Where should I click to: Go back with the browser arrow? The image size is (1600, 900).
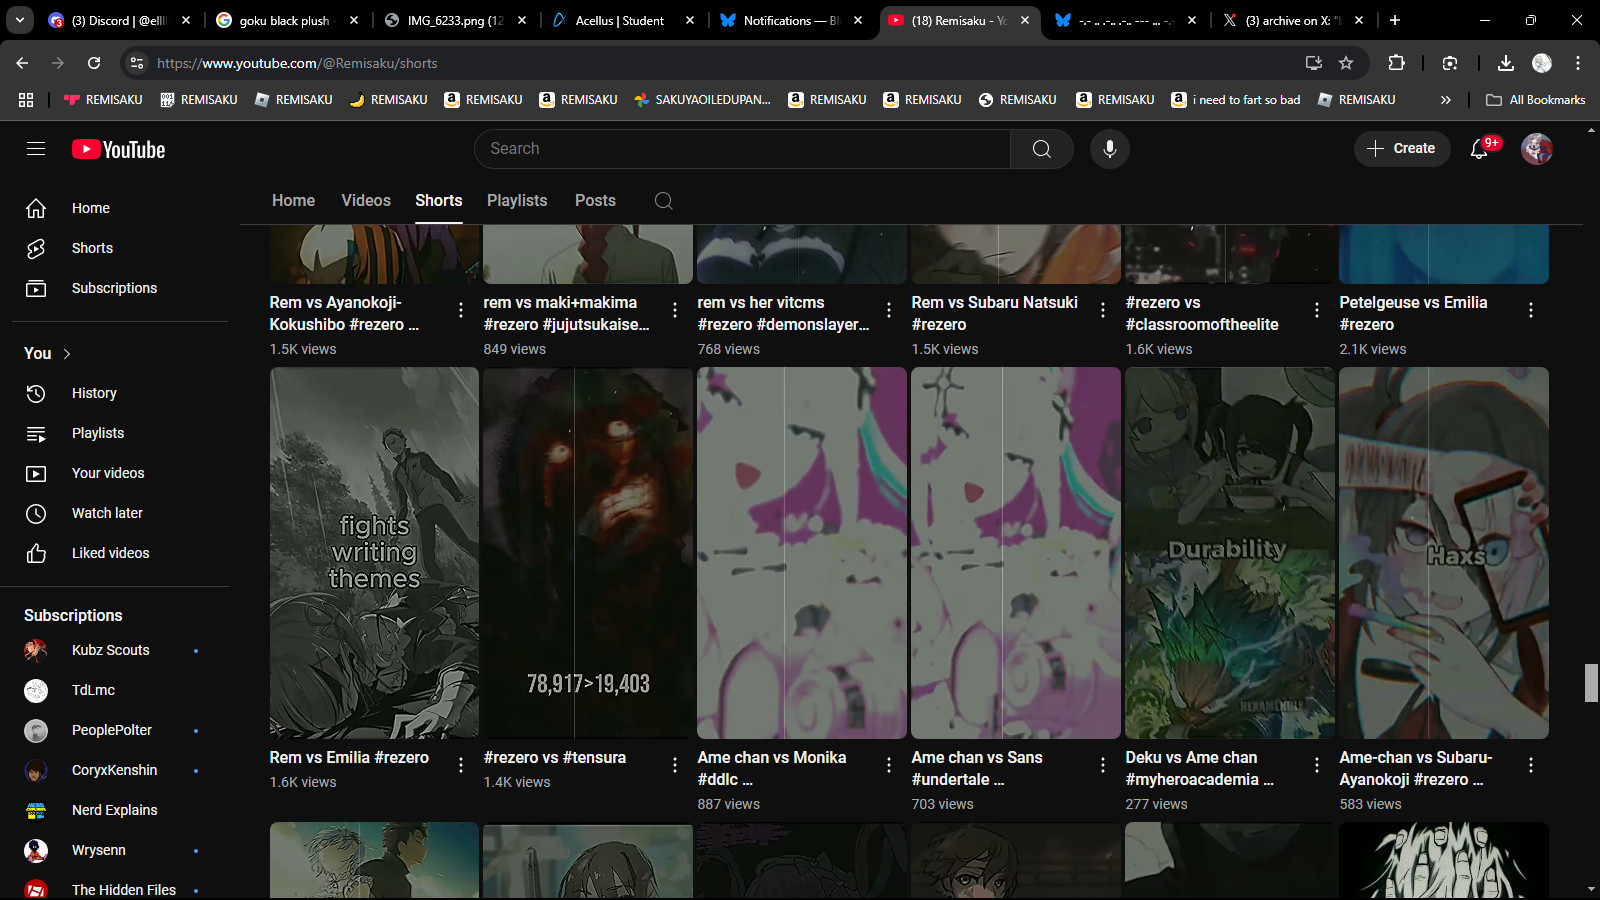pyautogui.click(x=22, y=63)
